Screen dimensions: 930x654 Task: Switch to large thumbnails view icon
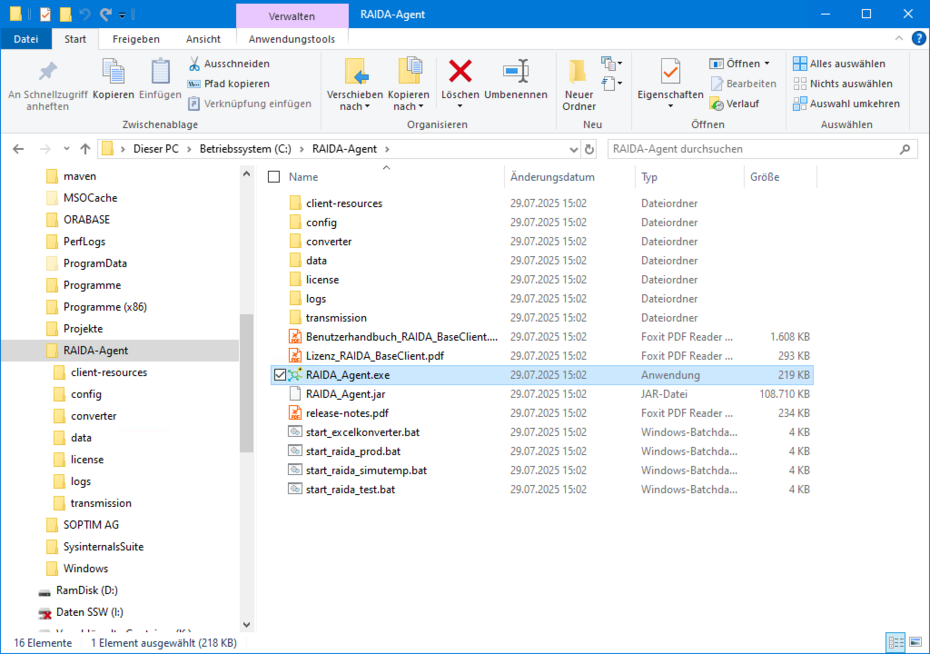(x=916, y=642)
